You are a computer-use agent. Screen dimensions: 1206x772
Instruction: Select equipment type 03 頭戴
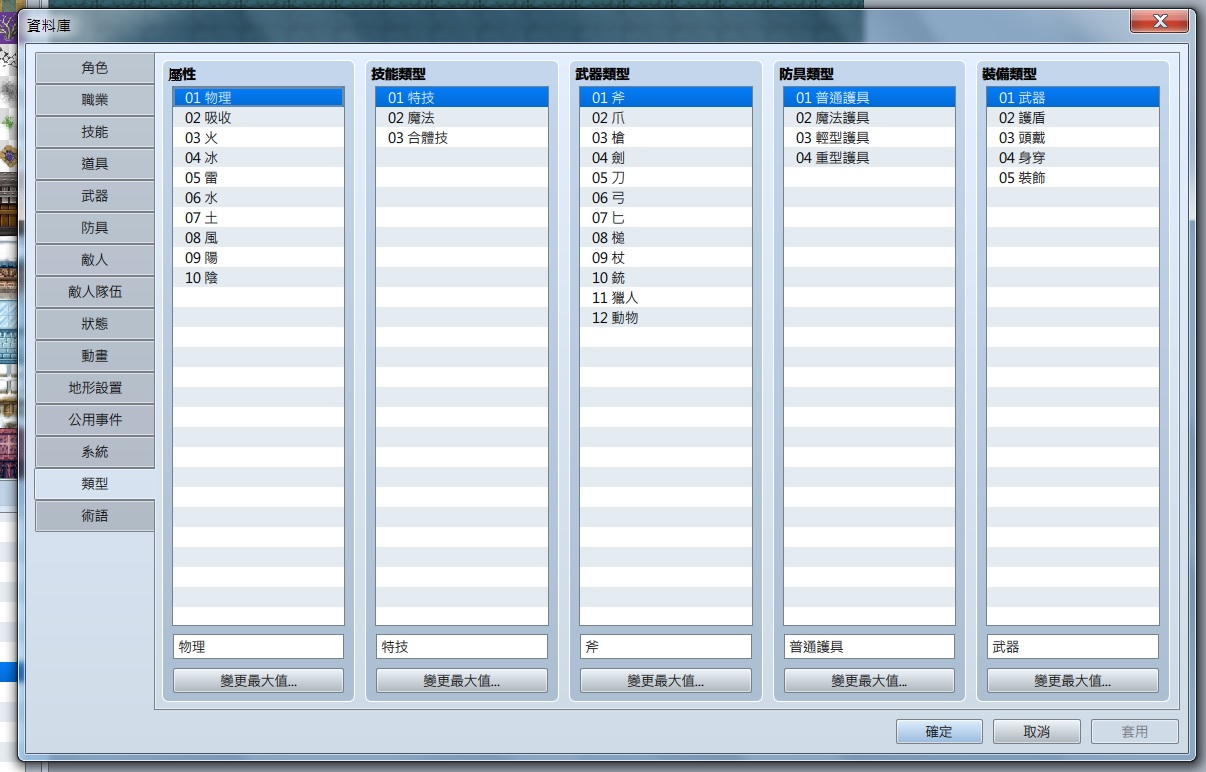pyautogui.click(x=1073, y=138)
